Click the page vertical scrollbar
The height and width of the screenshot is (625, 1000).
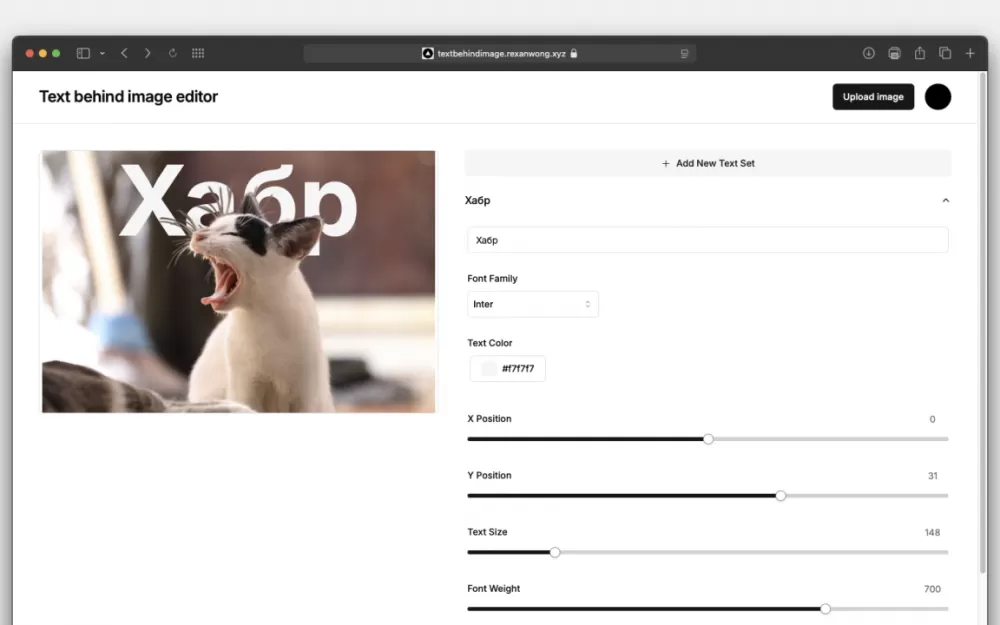(x=982, y=323)
